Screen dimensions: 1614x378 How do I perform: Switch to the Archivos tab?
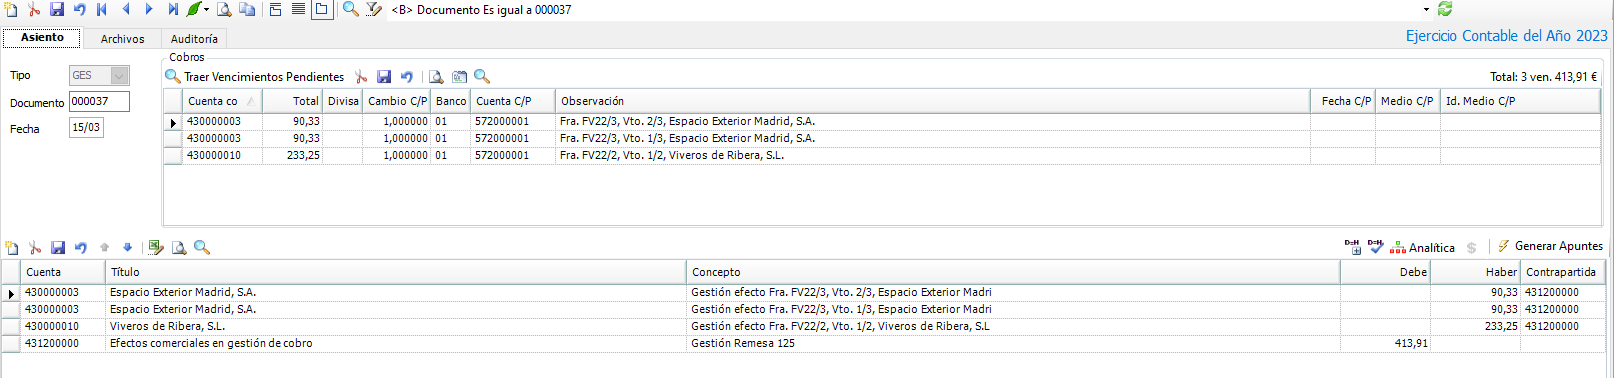(122, 39)
